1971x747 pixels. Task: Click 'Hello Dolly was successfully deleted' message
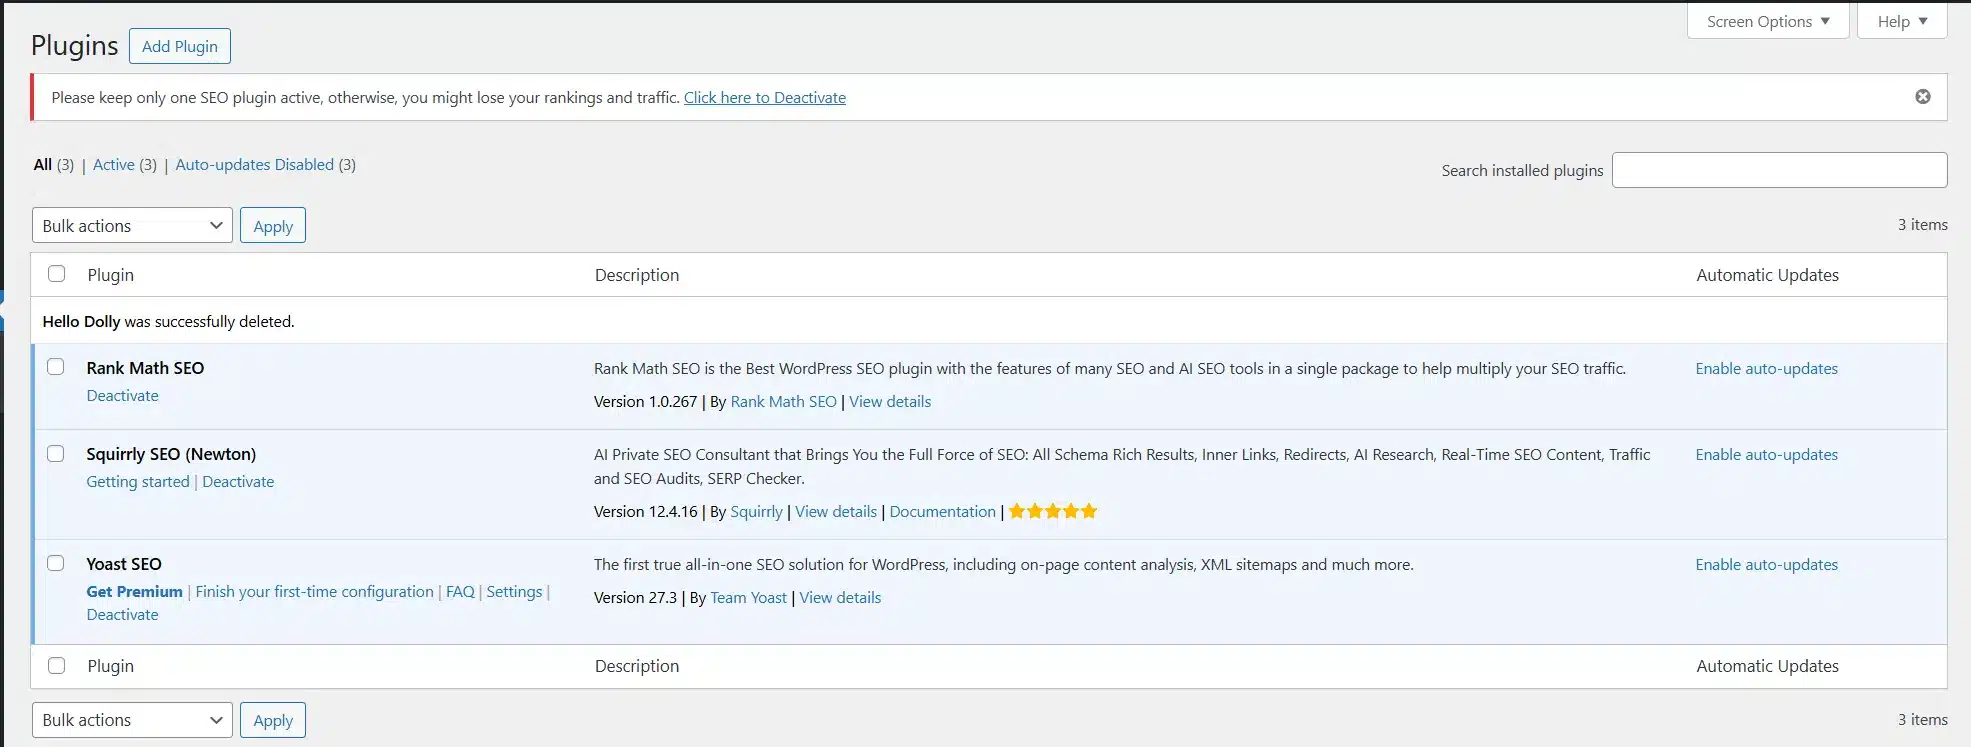[x=168, y=321]
